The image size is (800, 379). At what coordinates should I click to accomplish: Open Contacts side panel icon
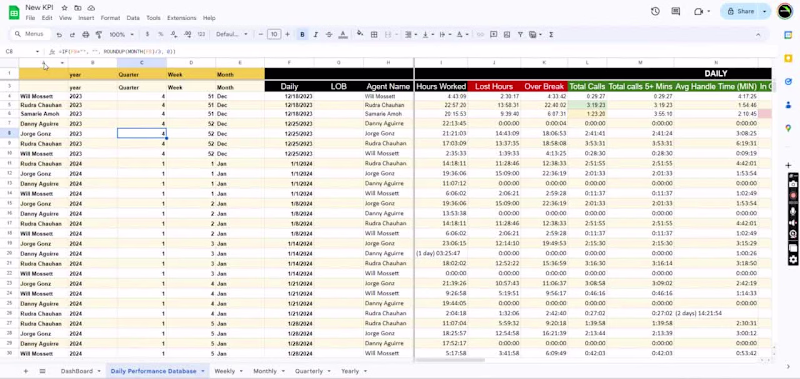coord(788,105)
